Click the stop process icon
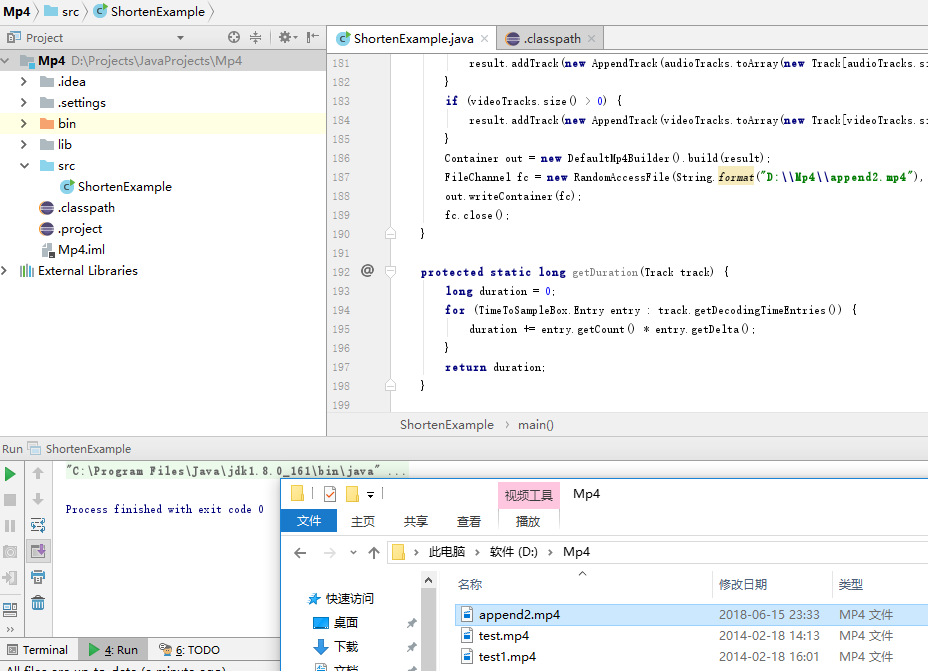Viewport: 928px width, 671px height. pos(10,500)
